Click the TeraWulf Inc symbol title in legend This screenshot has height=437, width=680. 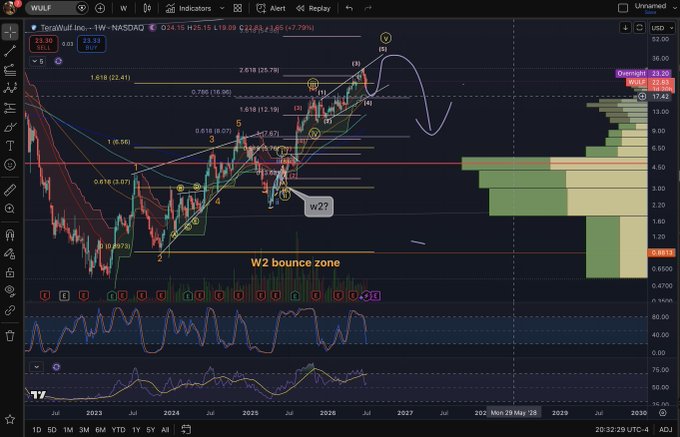click(x=92, y=28)
